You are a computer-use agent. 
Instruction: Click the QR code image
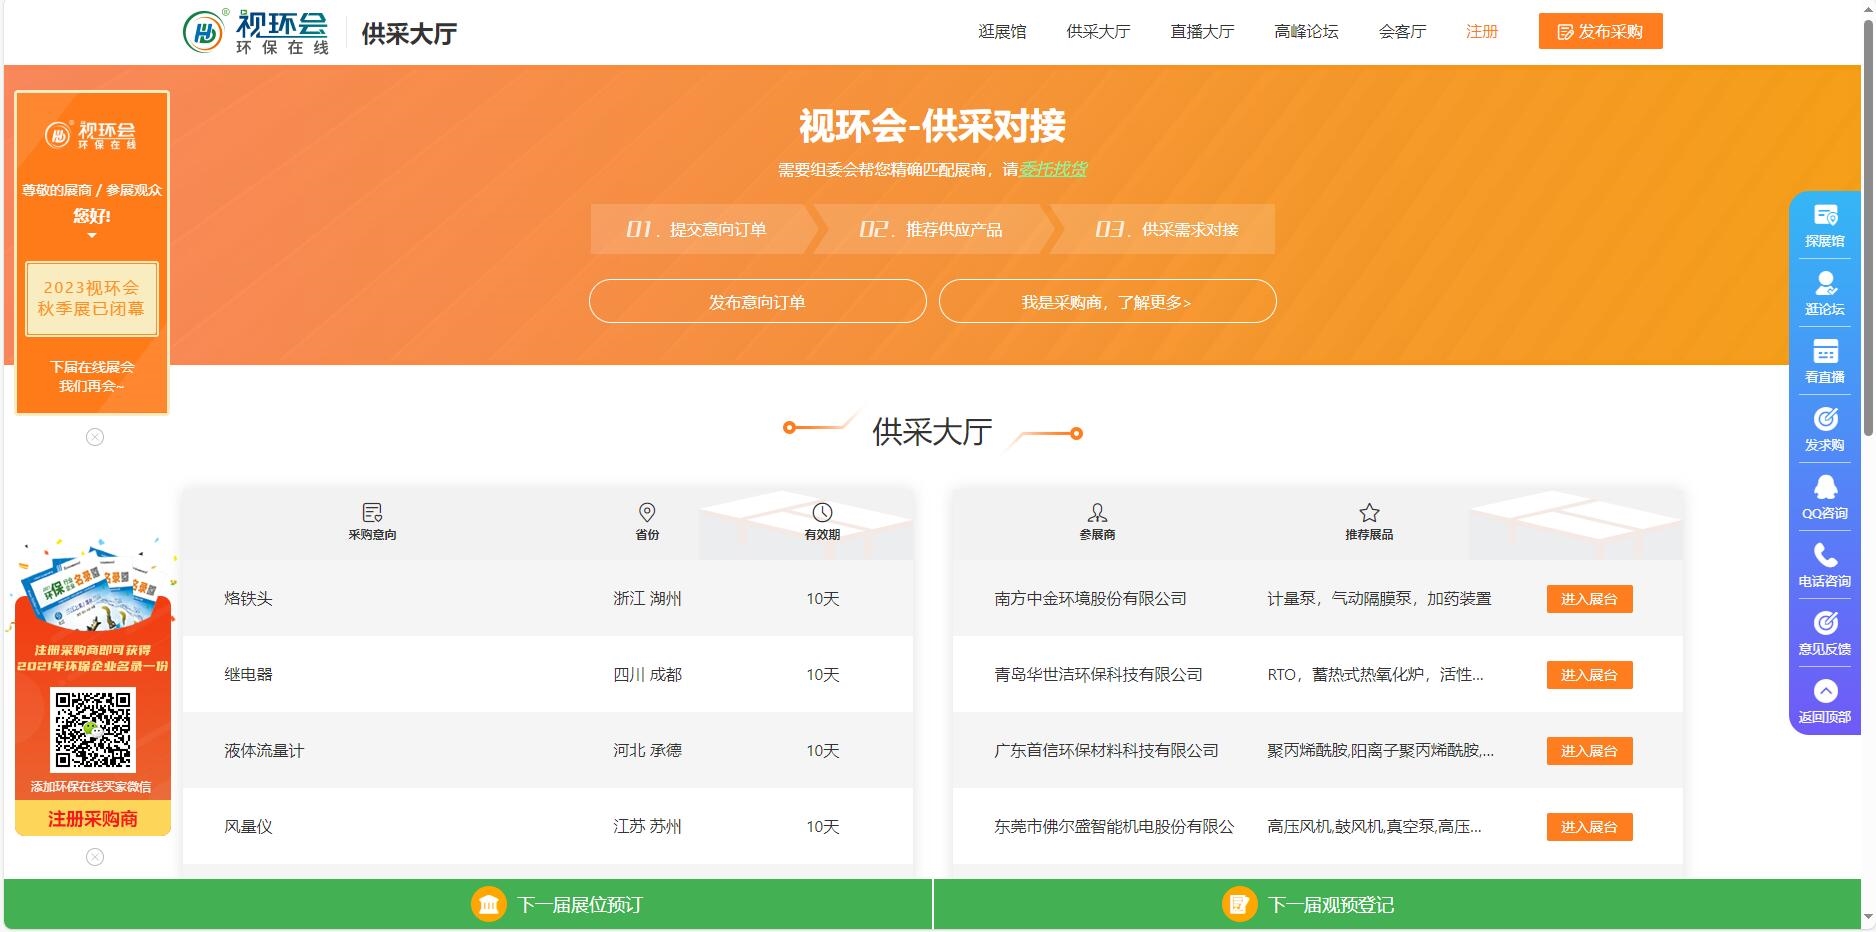click(x=93, y=730)
